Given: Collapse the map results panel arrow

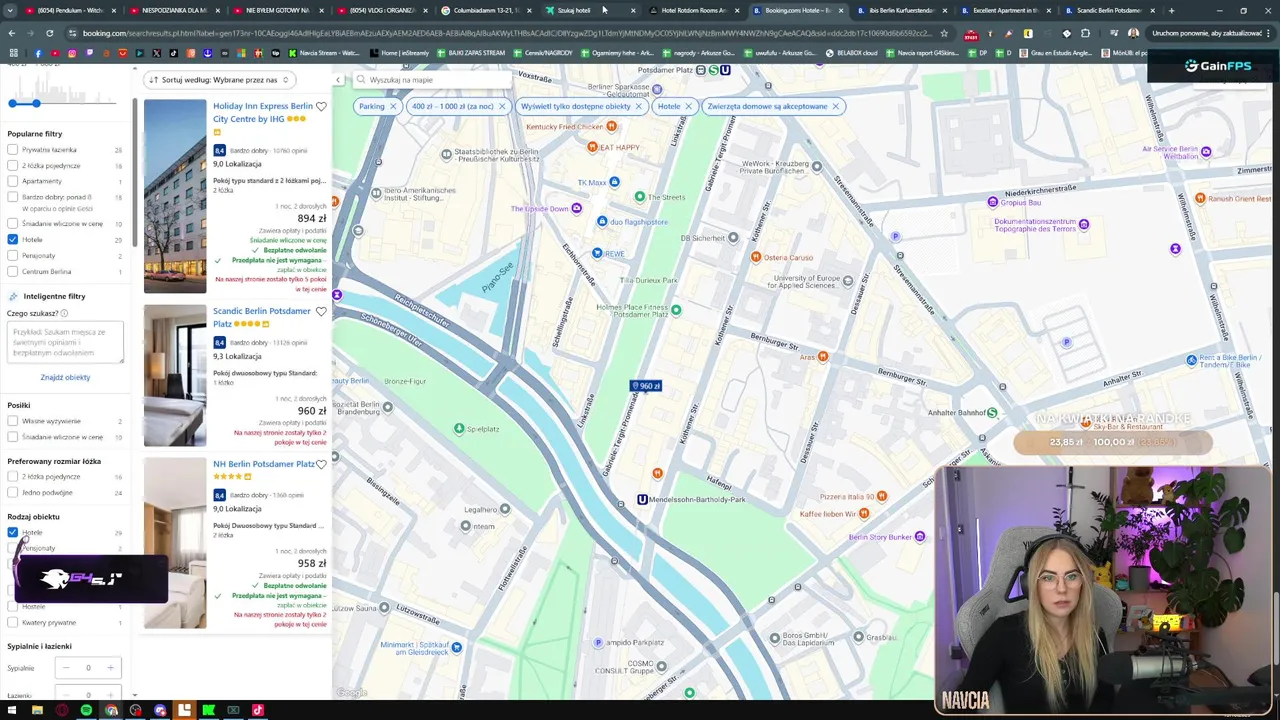Looking at the screenshot, I should 338,80.
